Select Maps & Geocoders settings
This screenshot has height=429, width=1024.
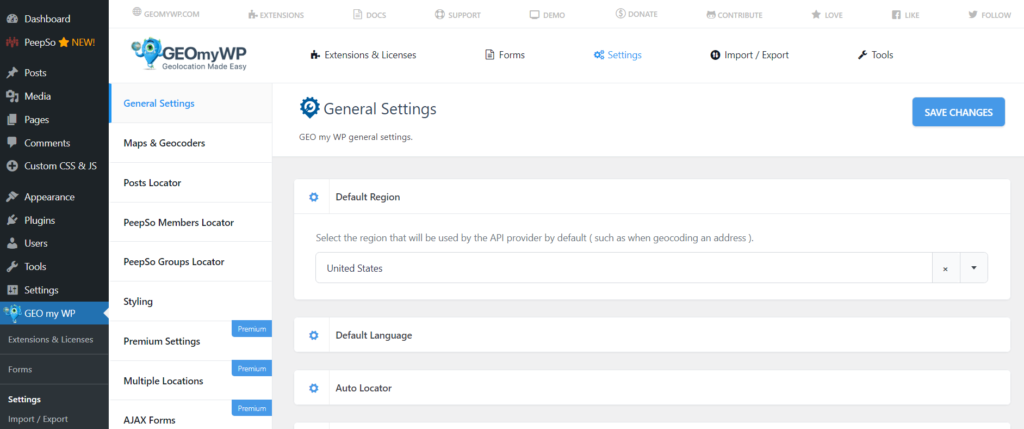(190, 143)
